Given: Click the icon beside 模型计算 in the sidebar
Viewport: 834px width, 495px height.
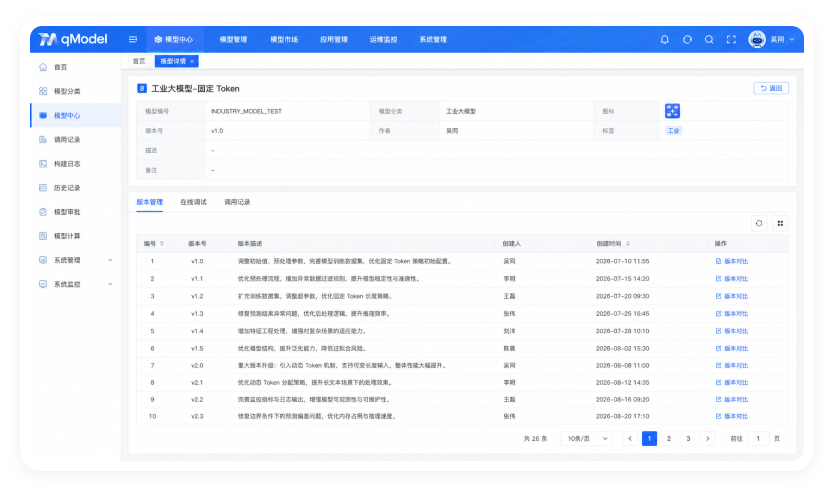Looking at the screenshot, I should (43, 236).
